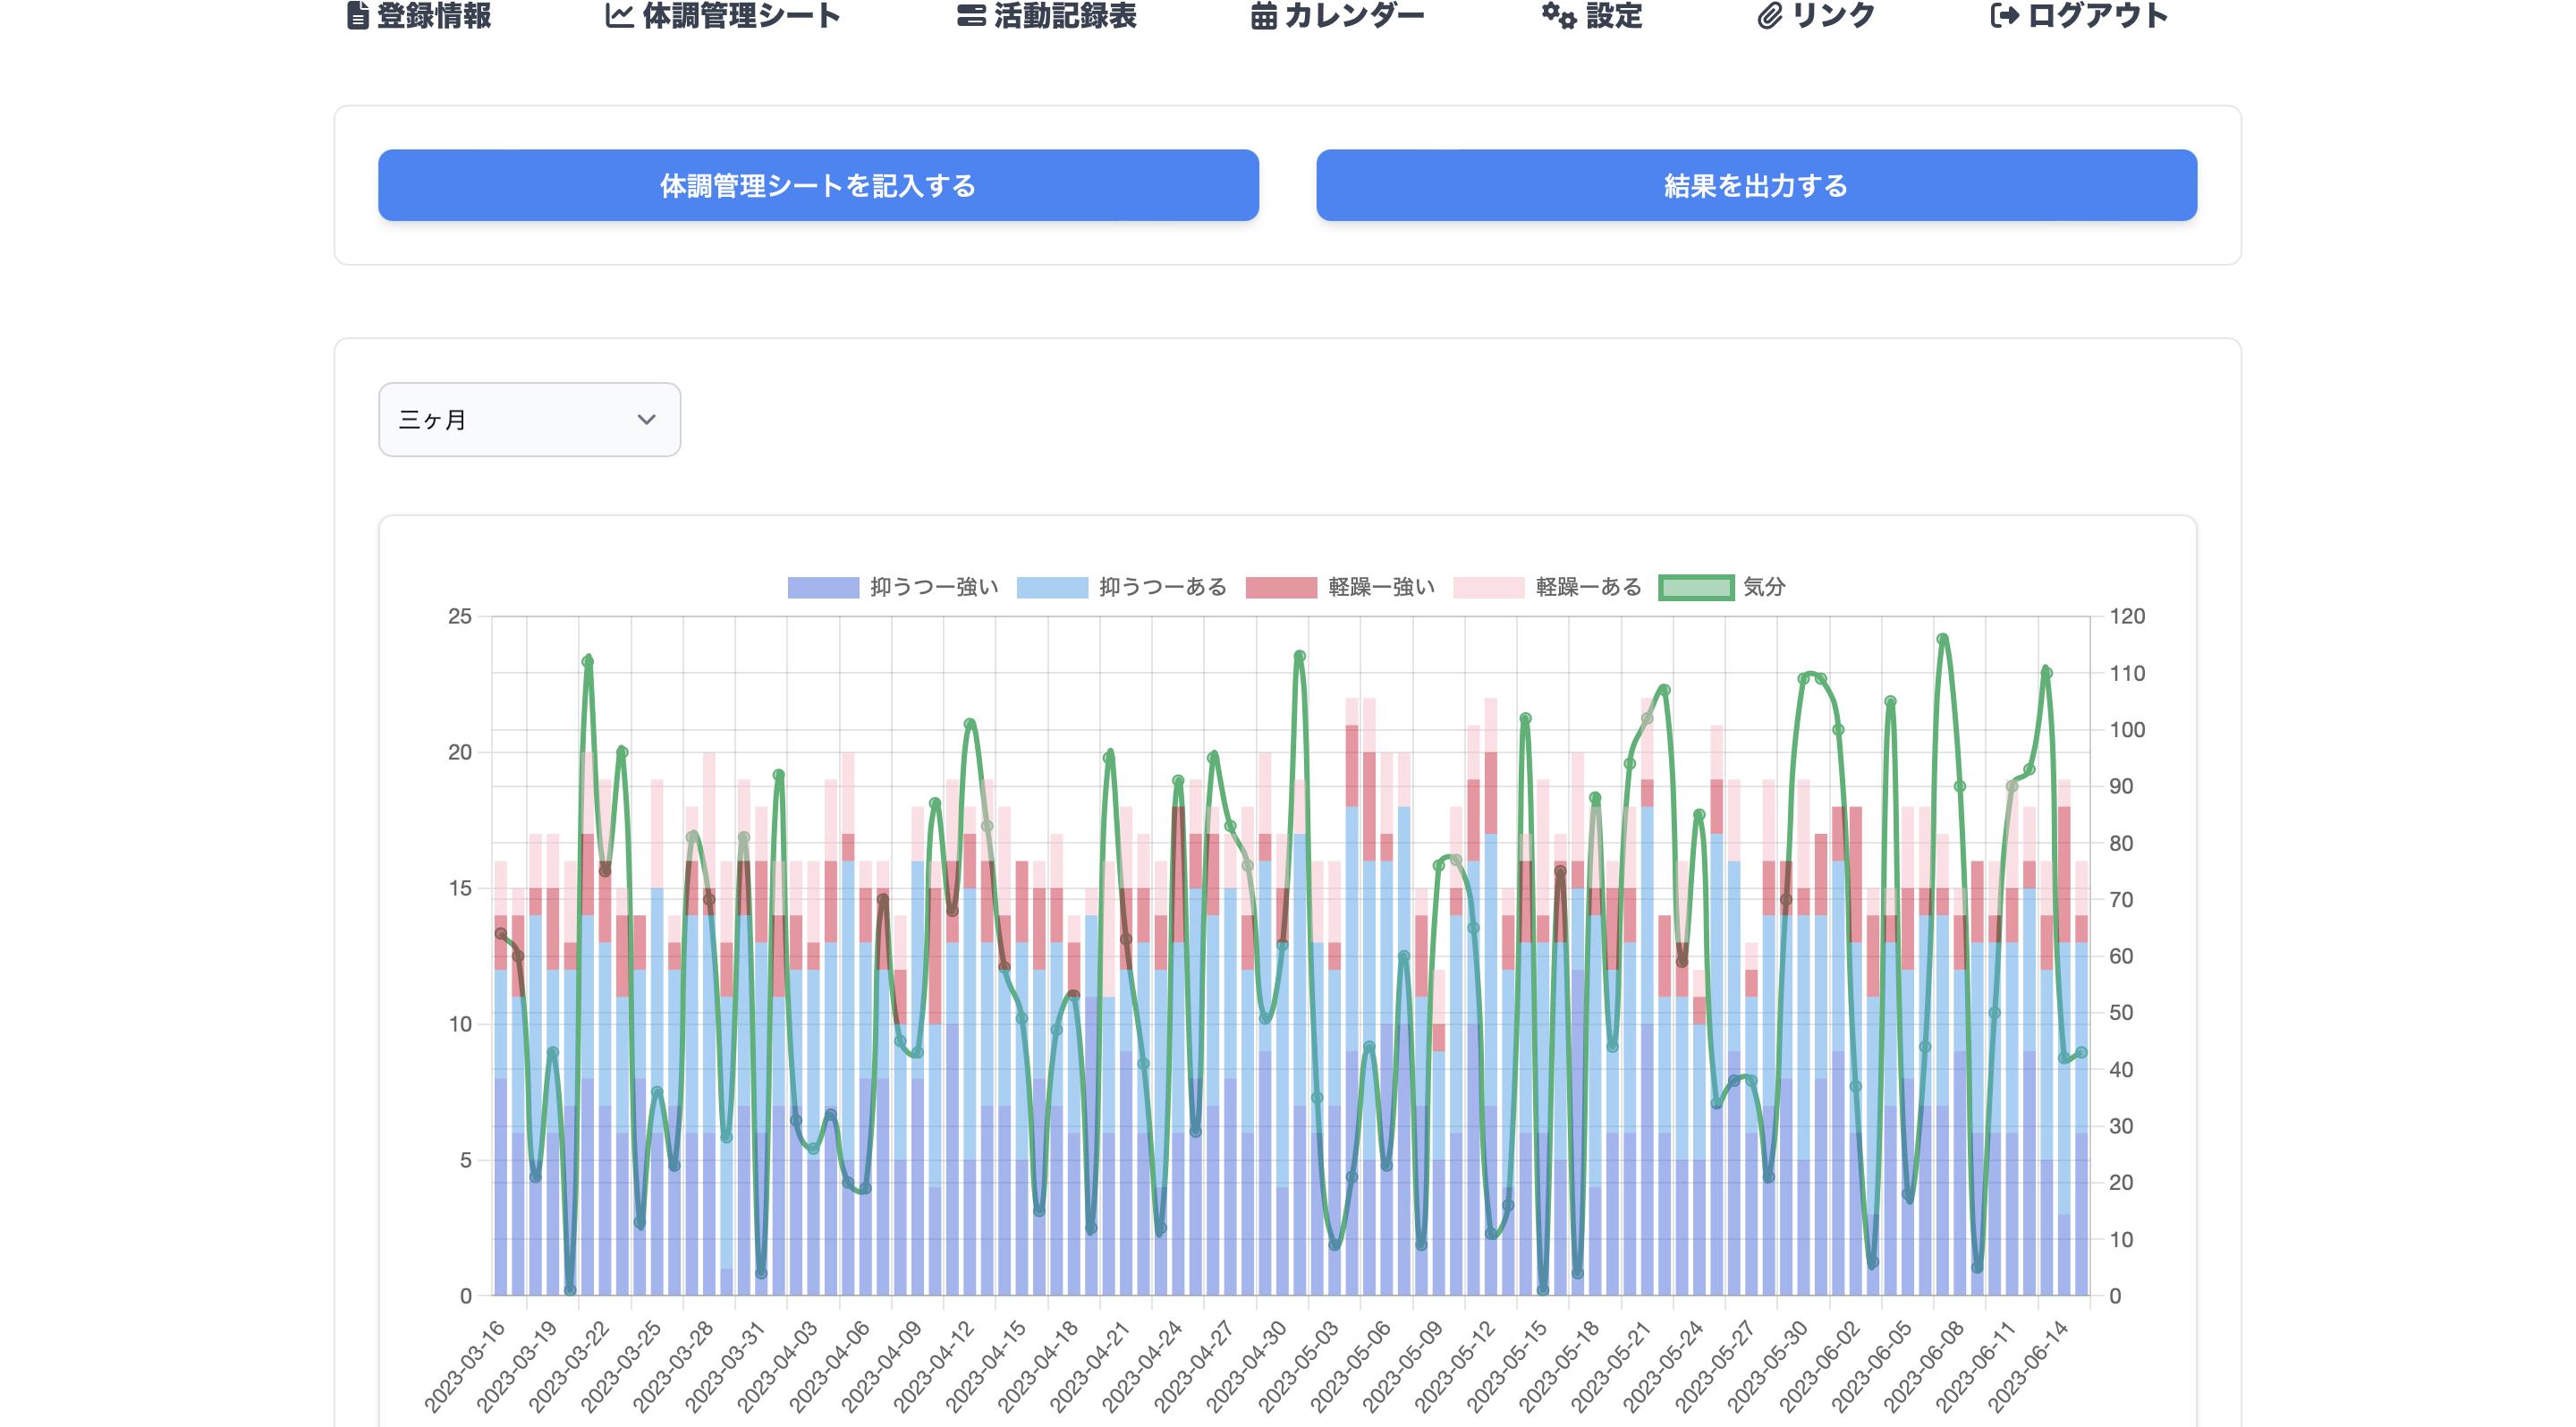Toggle 抑うつ一ある legend color swatch
This screenshot has height=1427, width=2576.
tap(1052, 587)
